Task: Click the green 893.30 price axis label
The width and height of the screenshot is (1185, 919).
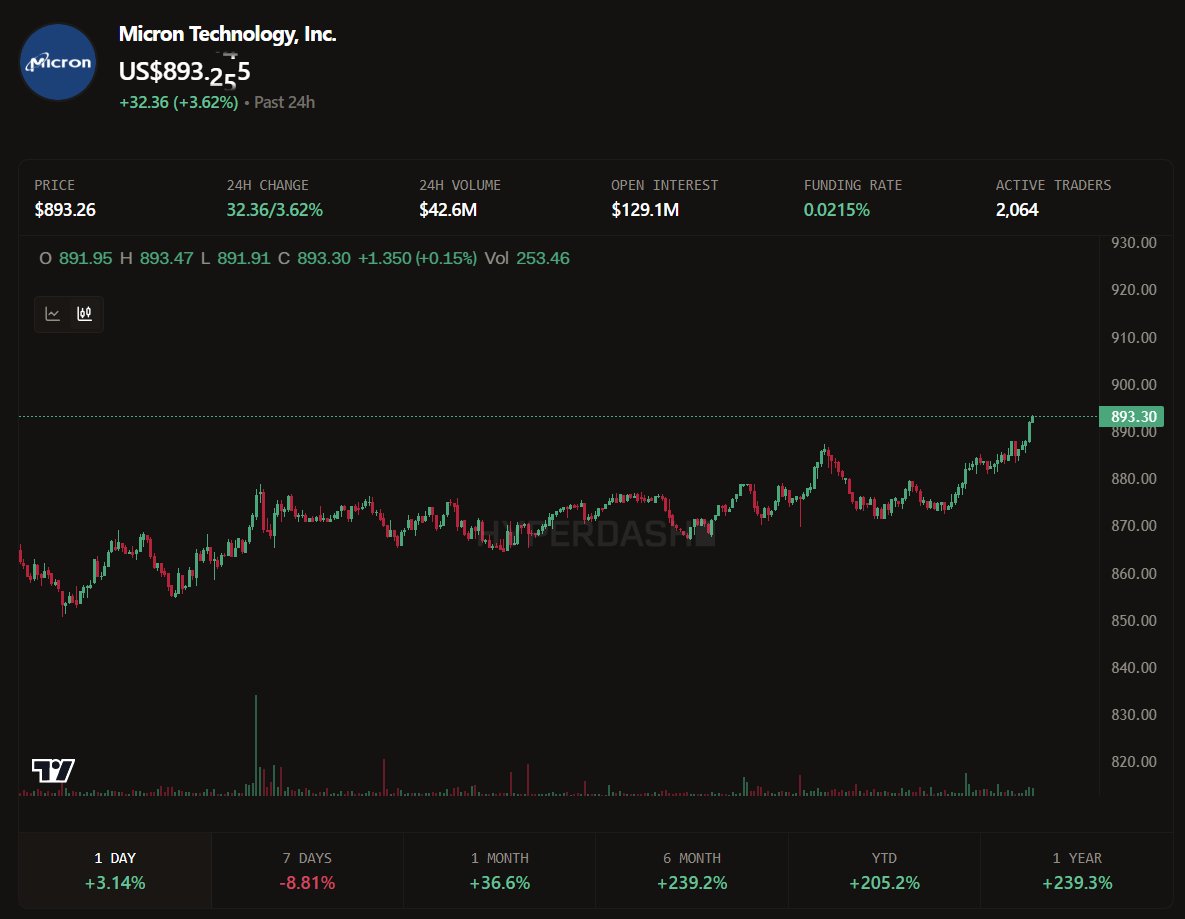Action: click(x=1131, y=416)
